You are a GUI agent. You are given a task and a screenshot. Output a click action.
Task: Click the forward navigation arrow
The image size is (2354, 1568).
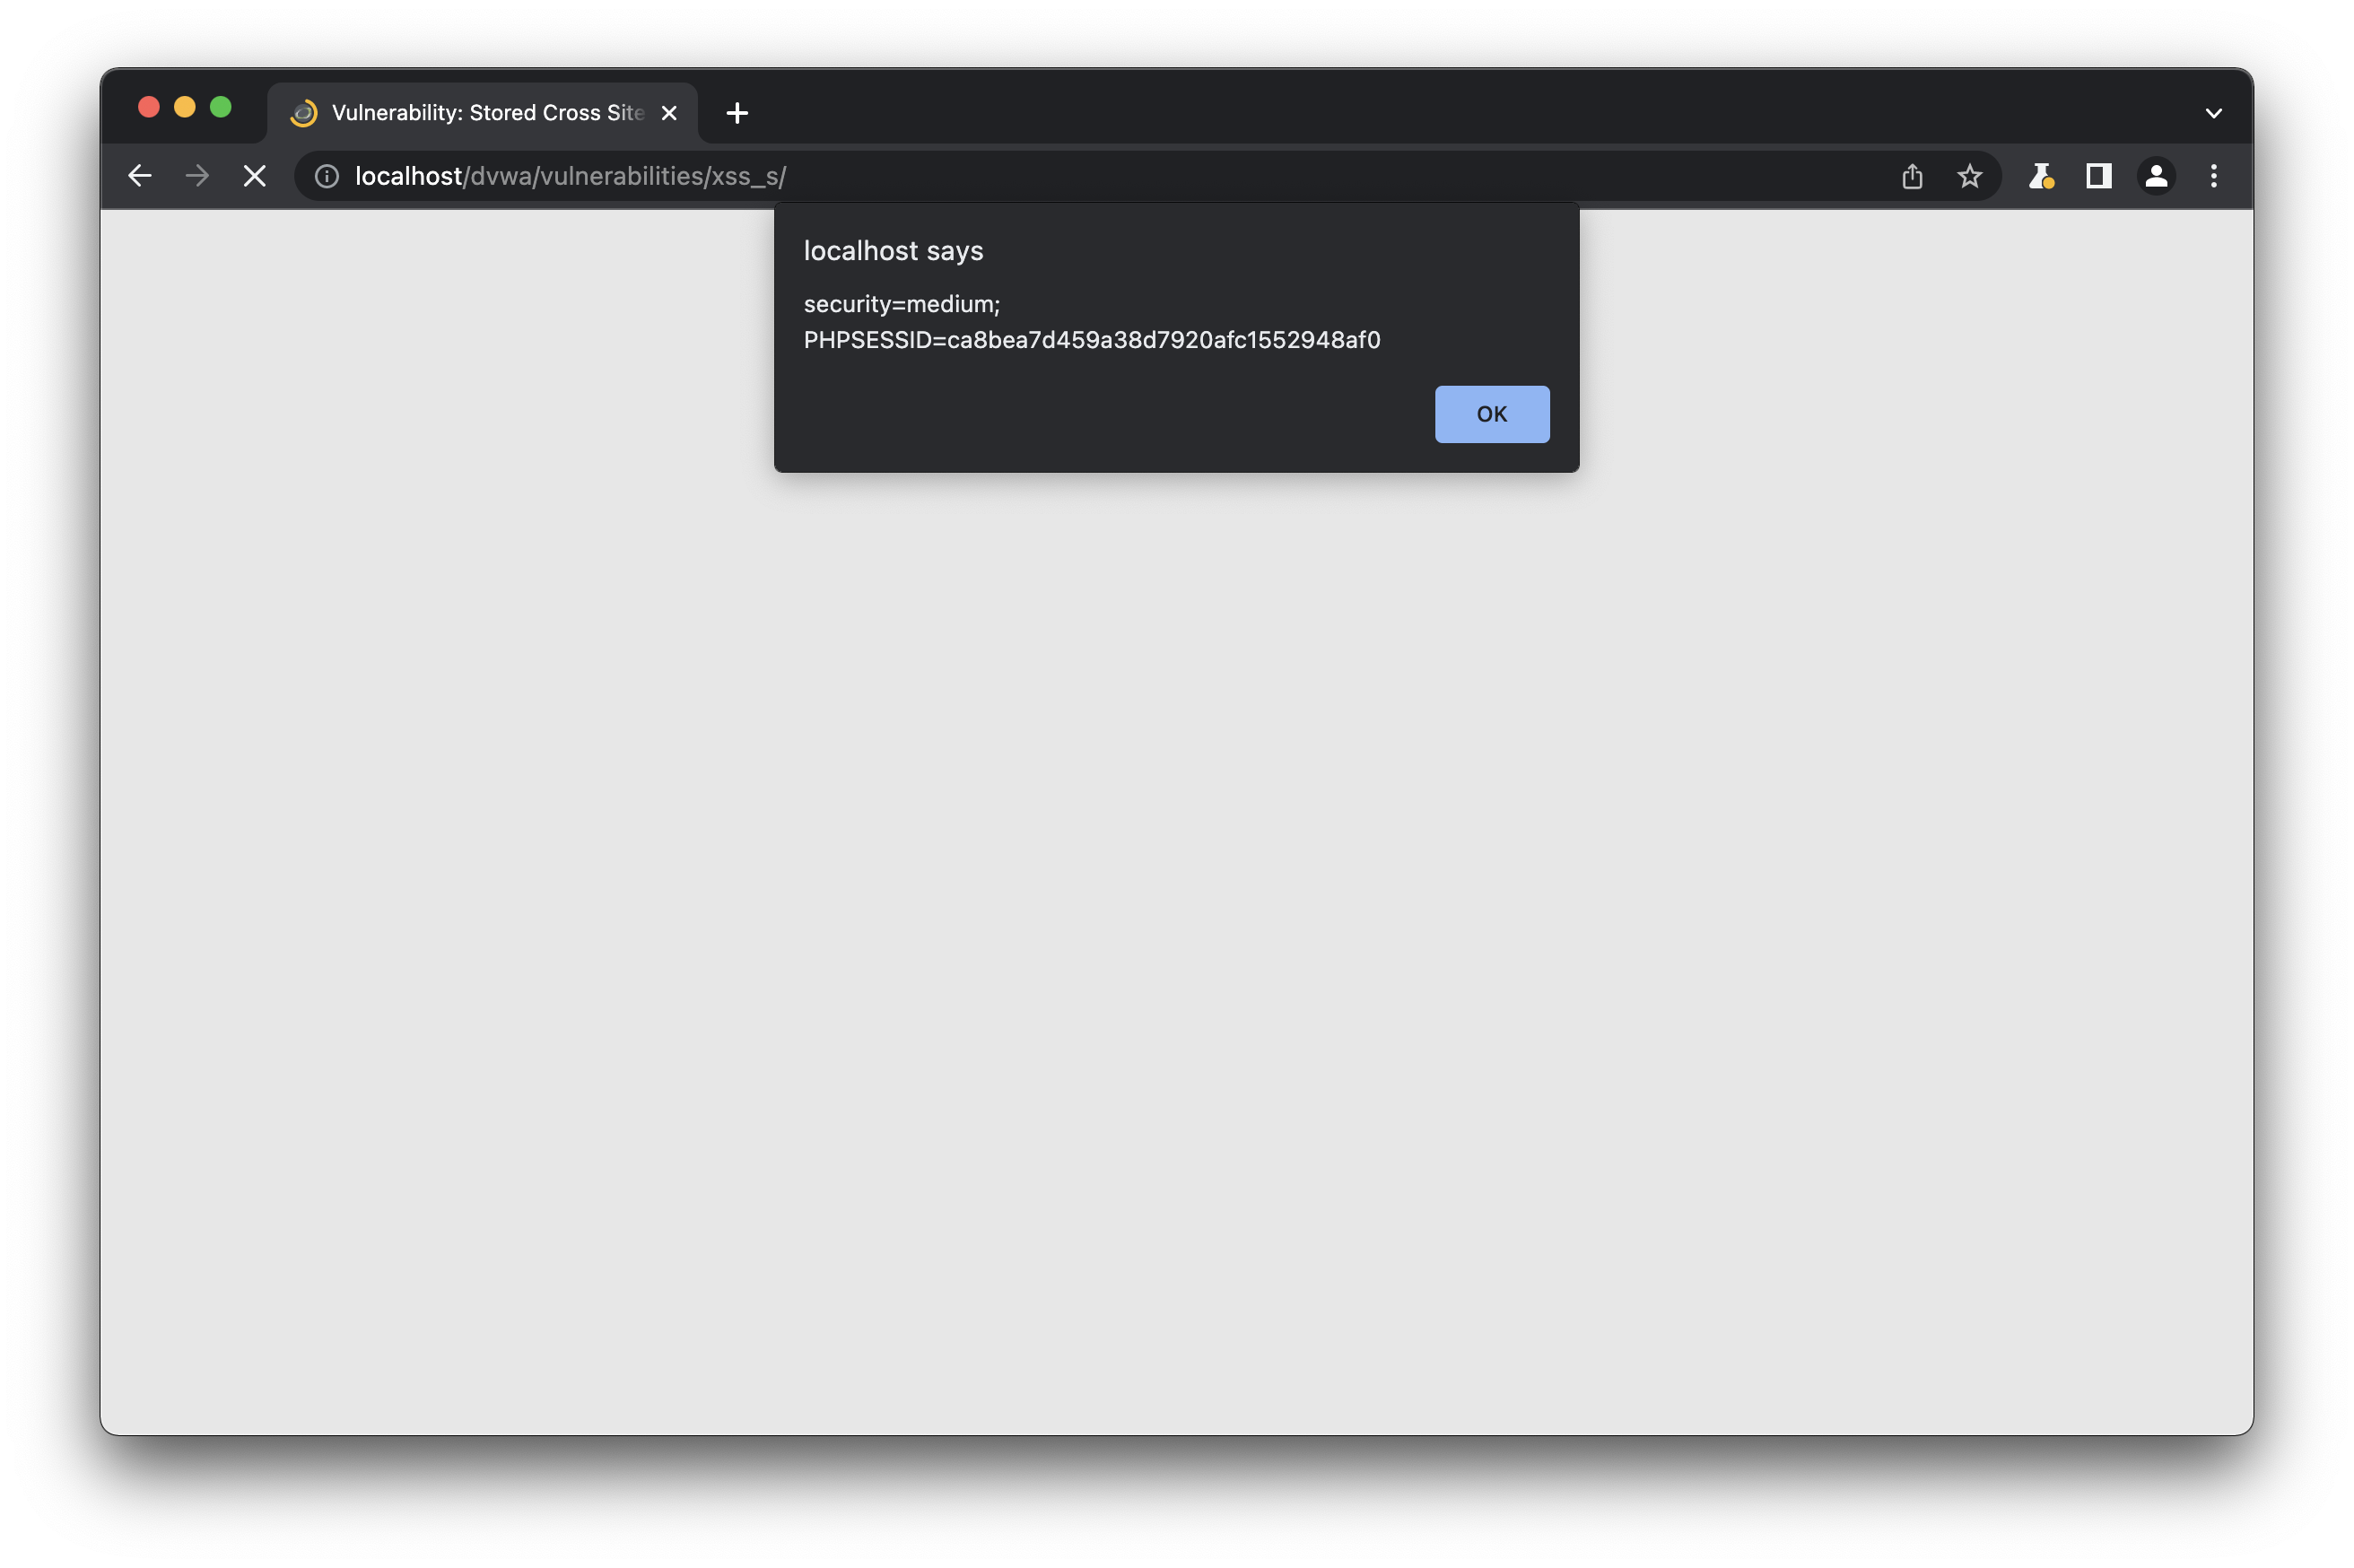[197, 176]
